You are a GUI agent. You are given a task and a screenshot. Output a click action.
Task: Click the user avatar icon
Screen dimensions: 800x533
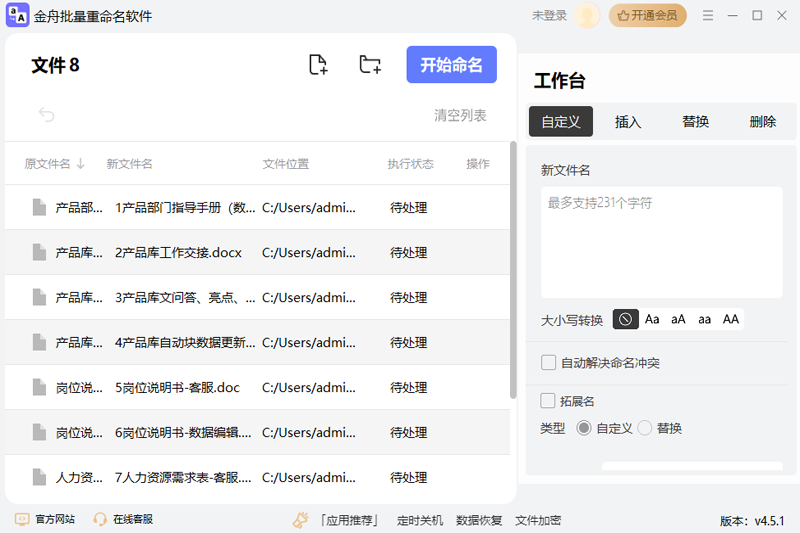(x=587, y=16)
